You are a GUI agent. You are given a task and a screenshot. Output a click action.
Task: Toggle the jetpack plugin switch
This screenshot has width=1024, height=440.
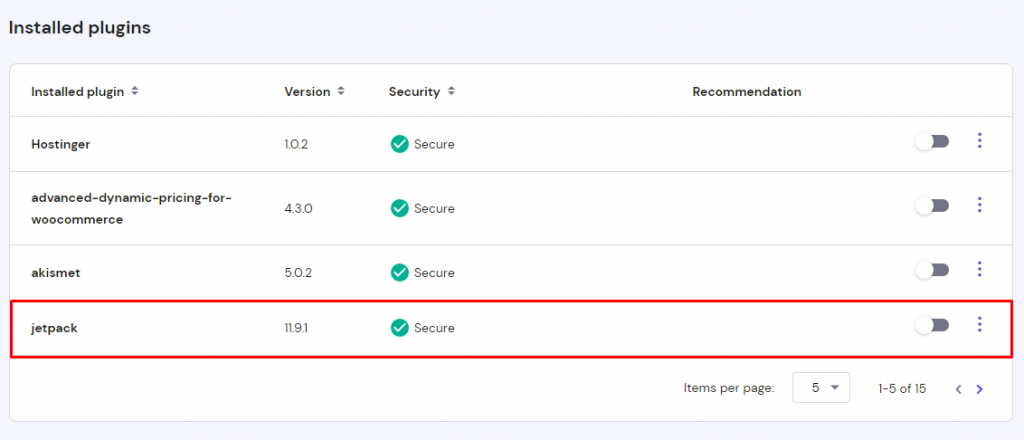click(x=932, y=325)
